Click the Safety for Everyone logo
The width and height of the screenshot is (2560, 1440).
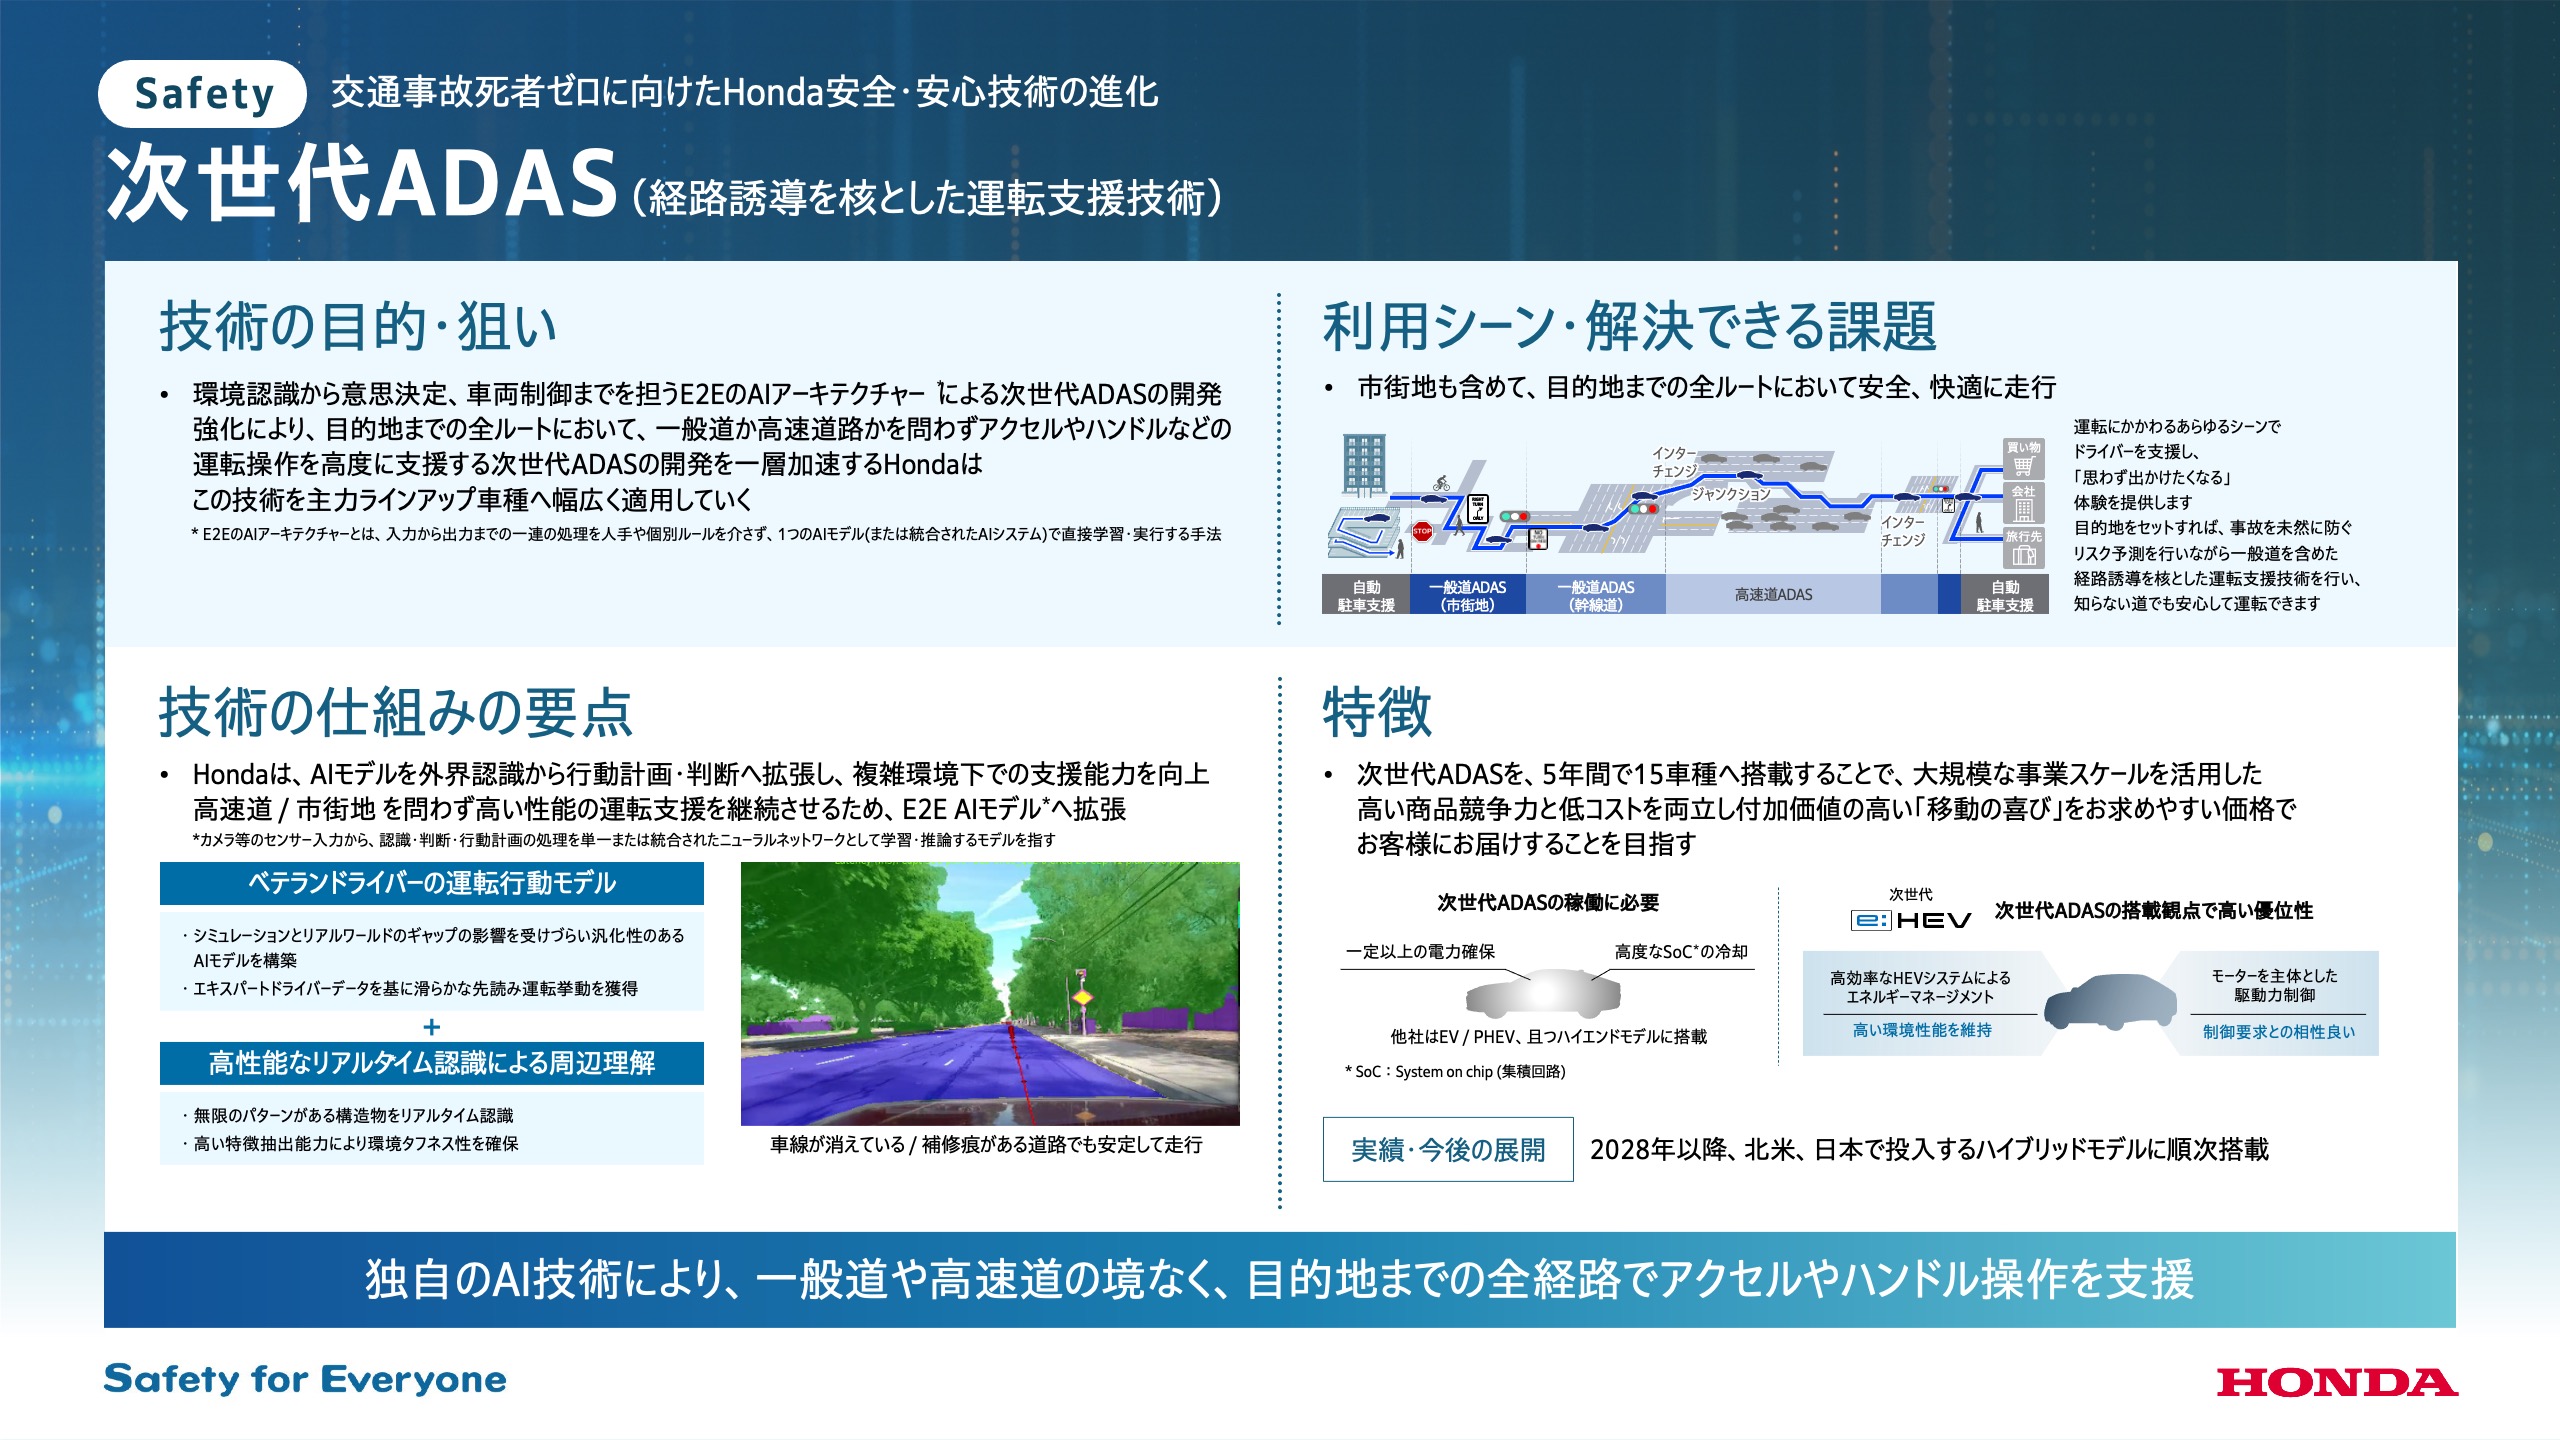point(305,1379)
